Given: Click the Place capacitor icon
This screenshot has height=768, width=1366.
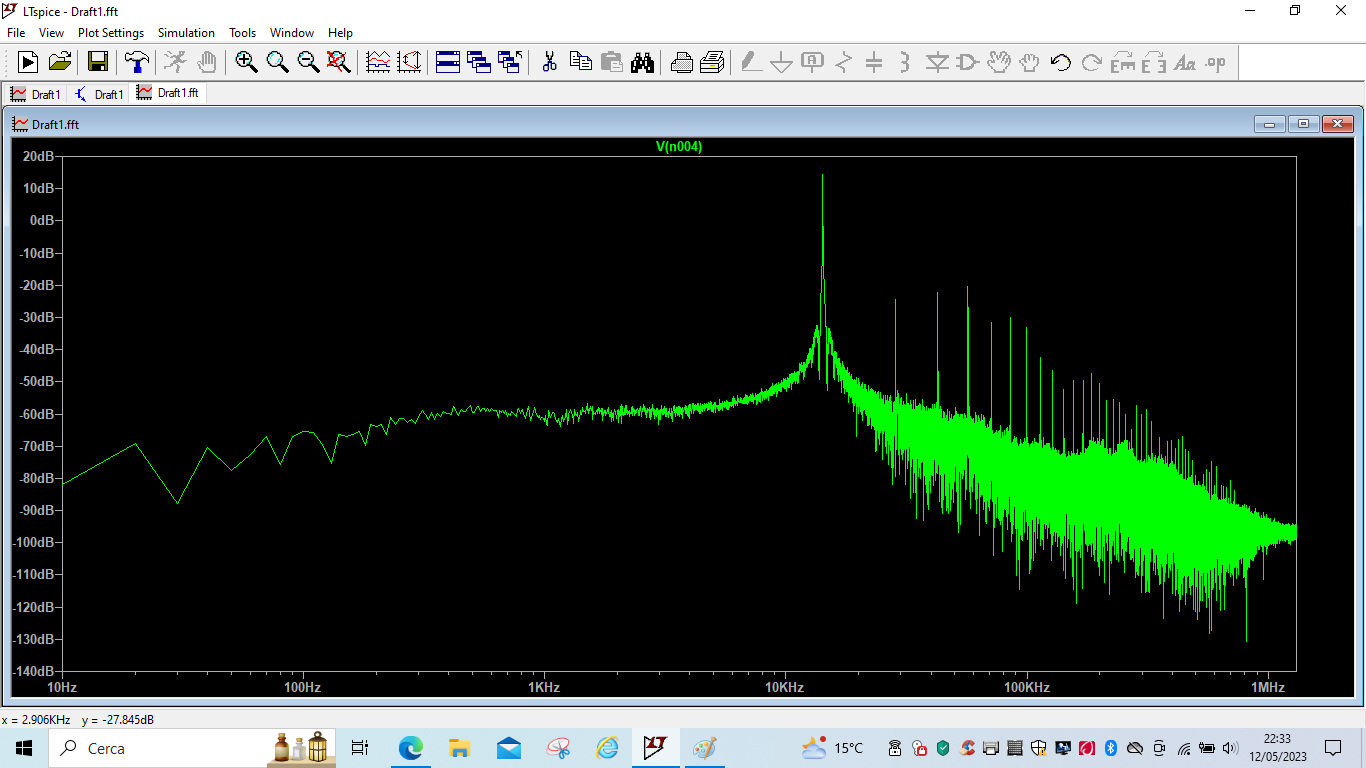Looking at the screenshot, I should tap(874, 62).
